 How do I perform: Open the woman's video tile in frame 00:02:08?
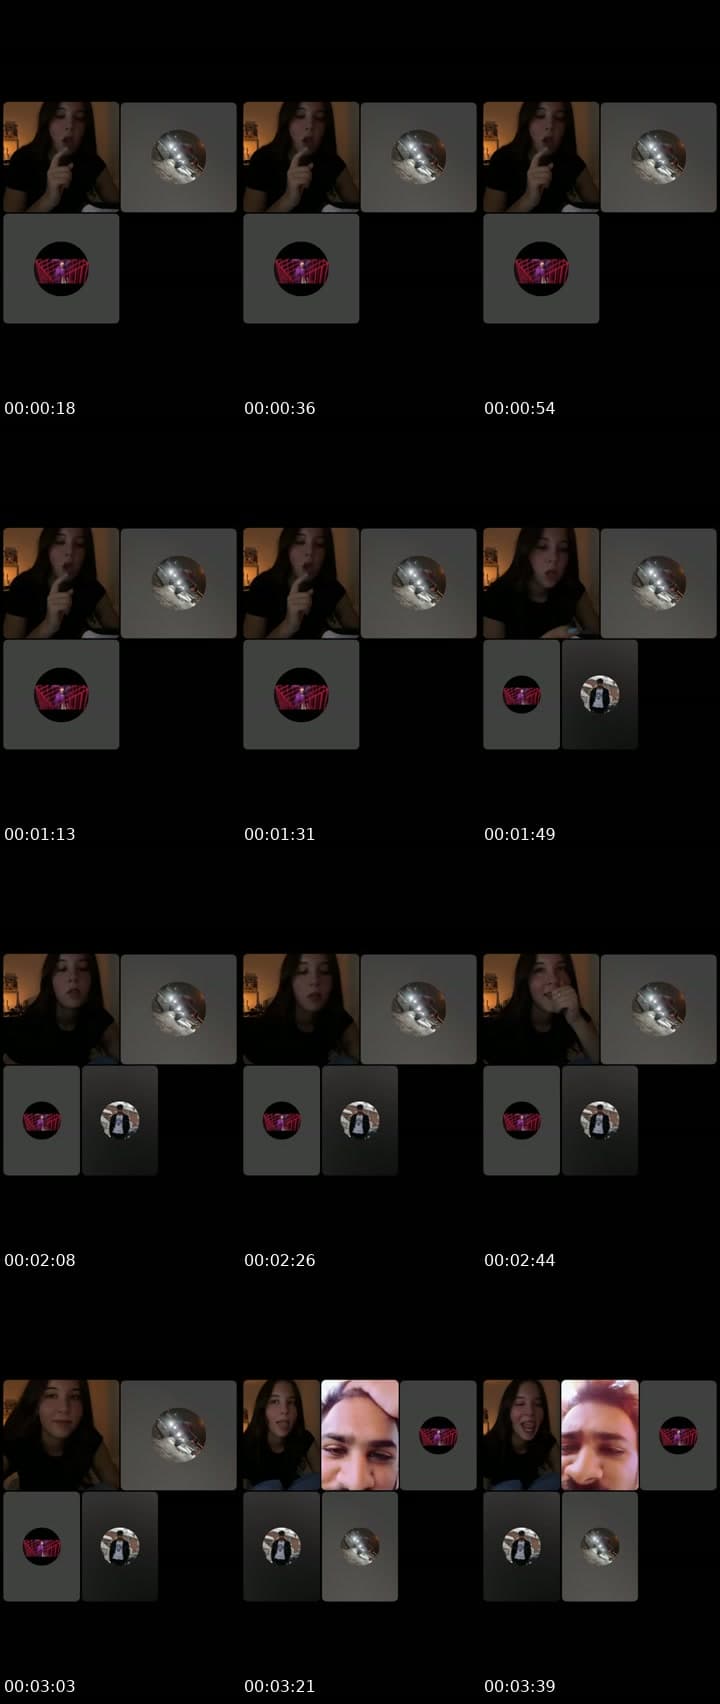click(x=61, y=1009)
